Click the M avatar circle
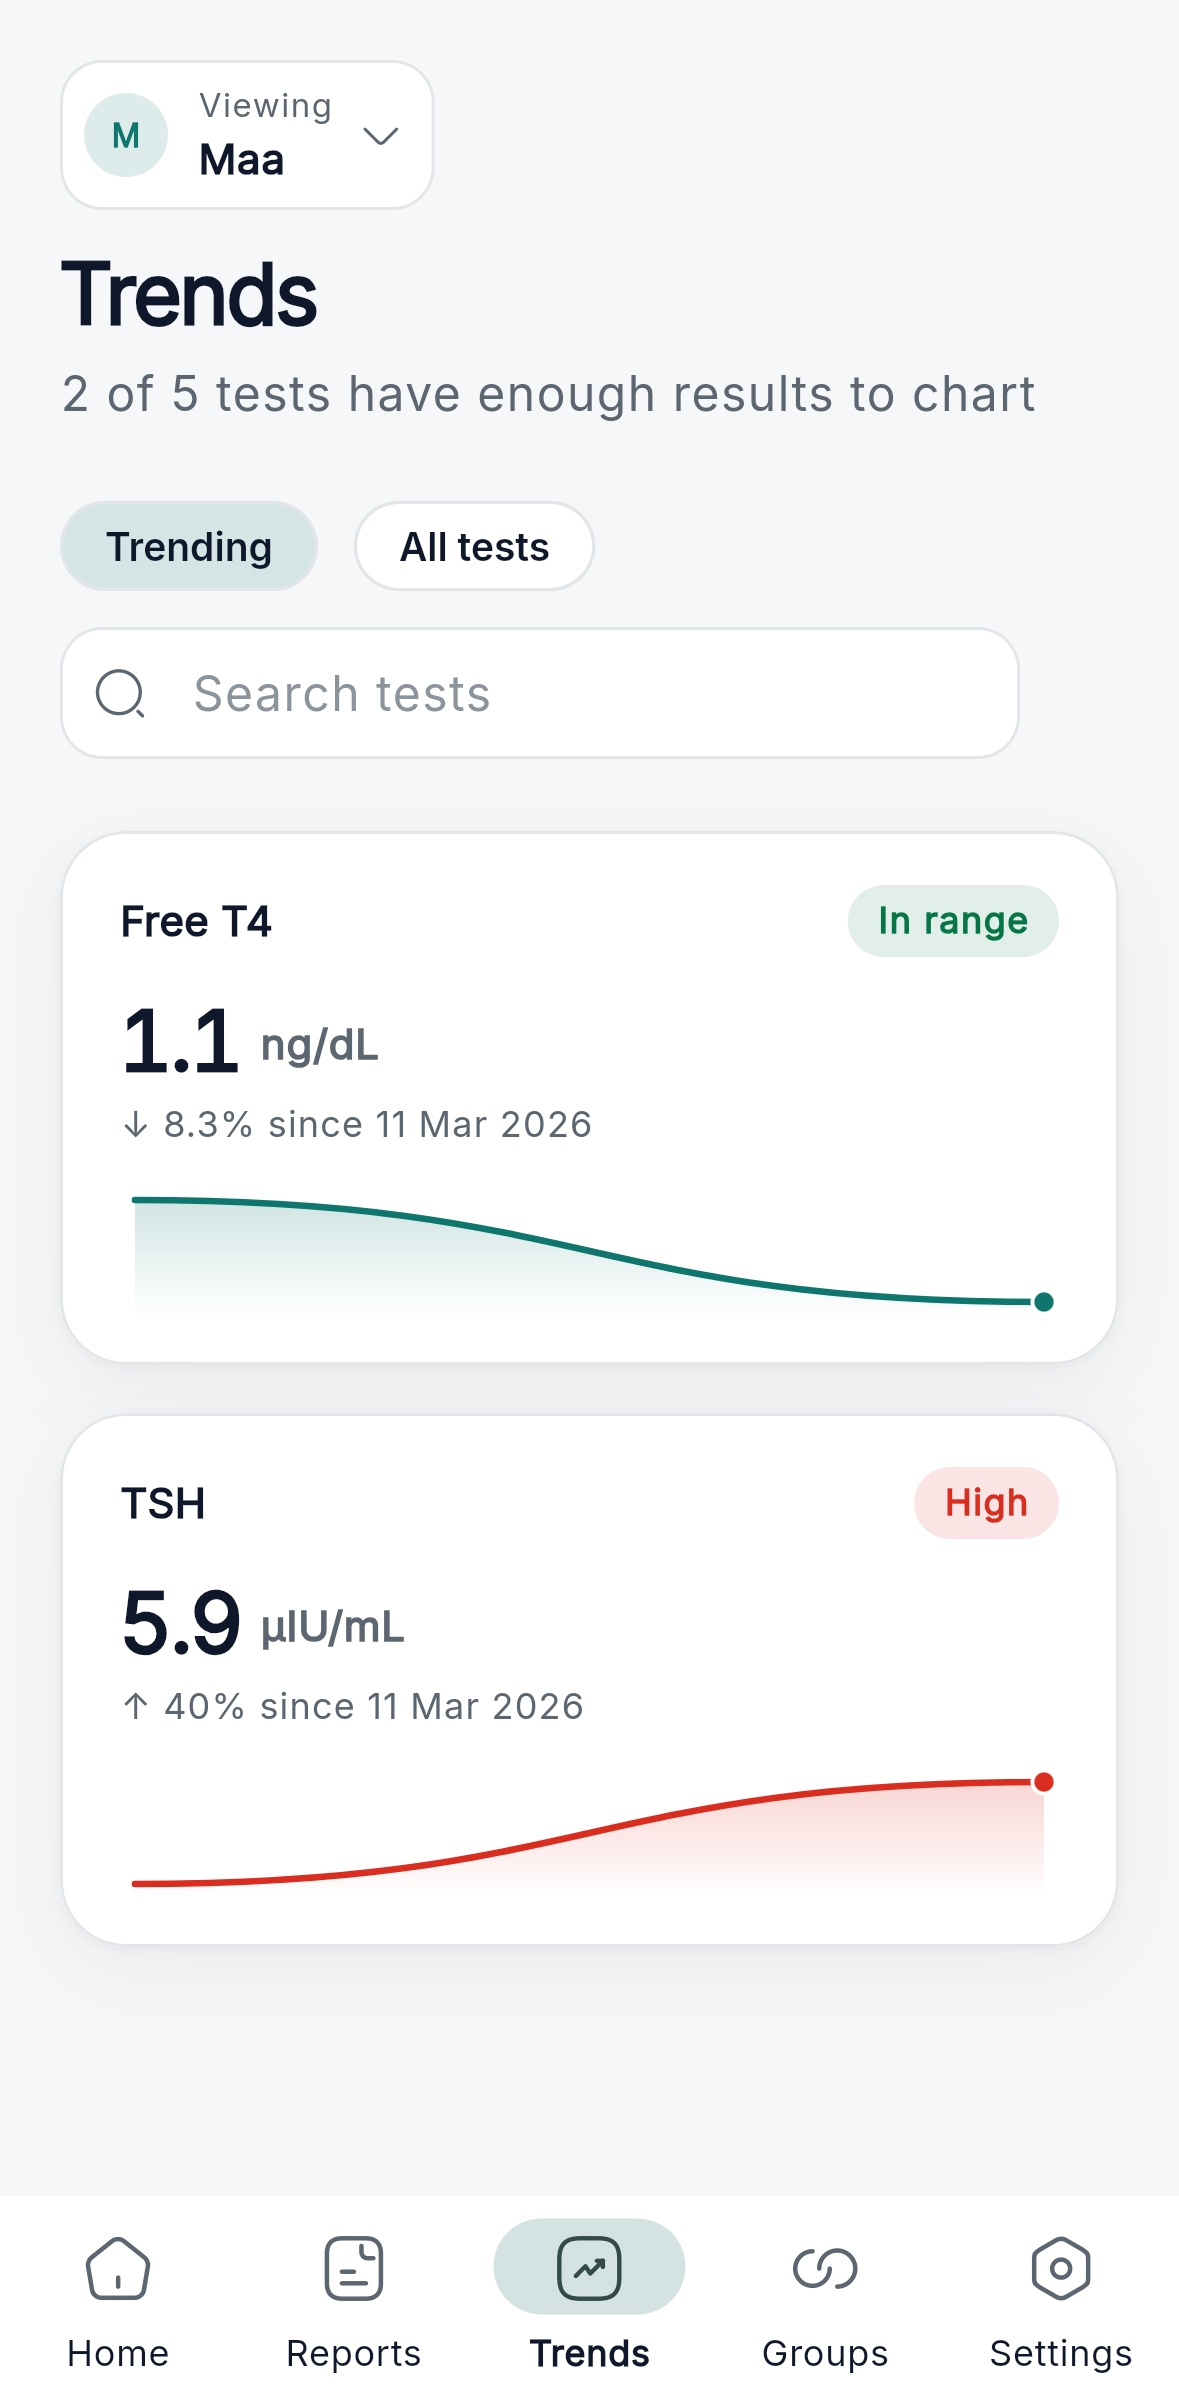This screenshot has width=1179, height=2400. [126, 135]
